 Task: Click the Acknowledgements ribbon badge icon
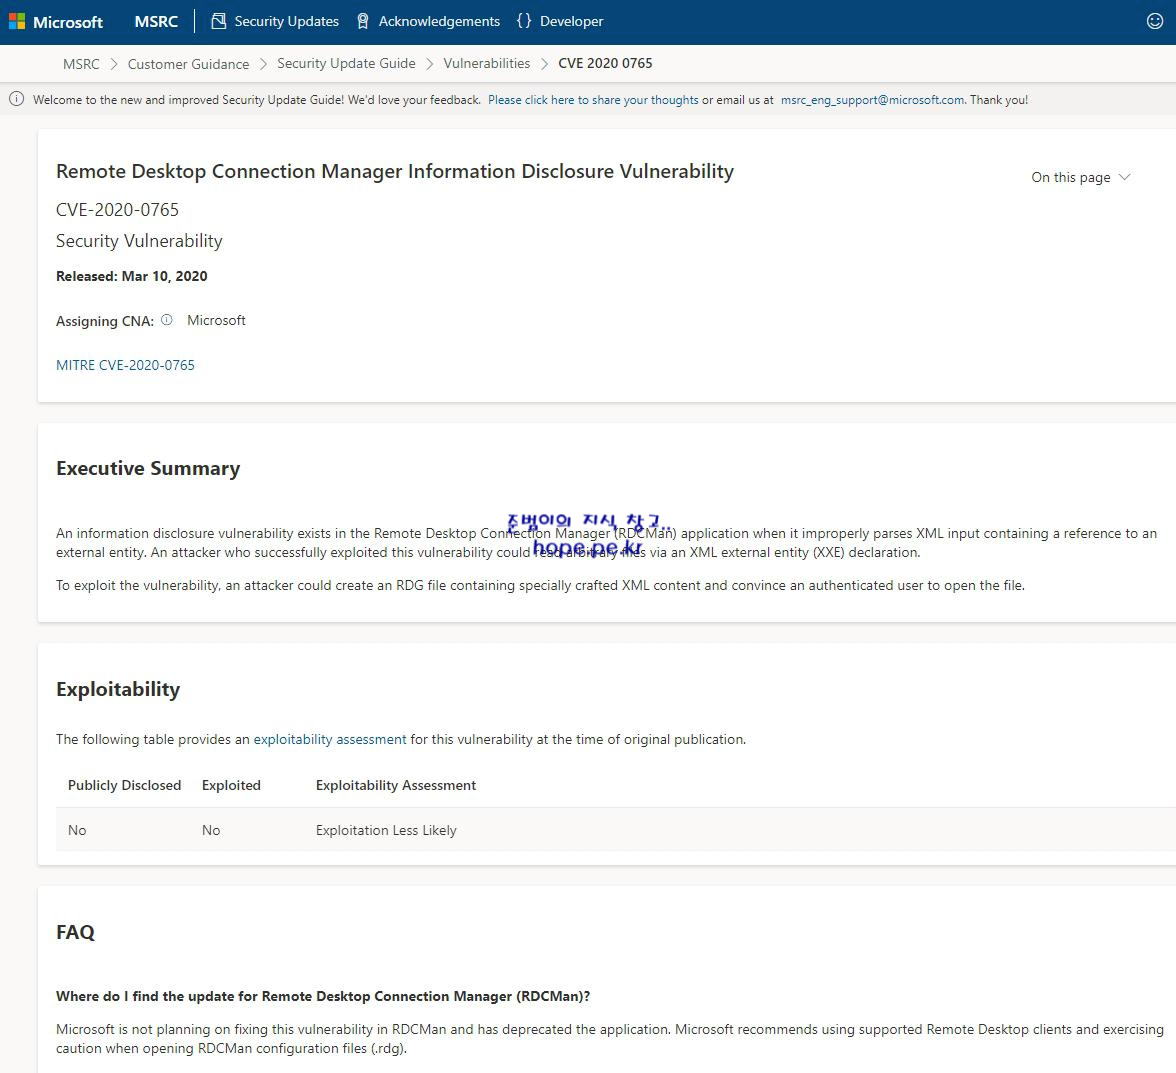point(363,21)
